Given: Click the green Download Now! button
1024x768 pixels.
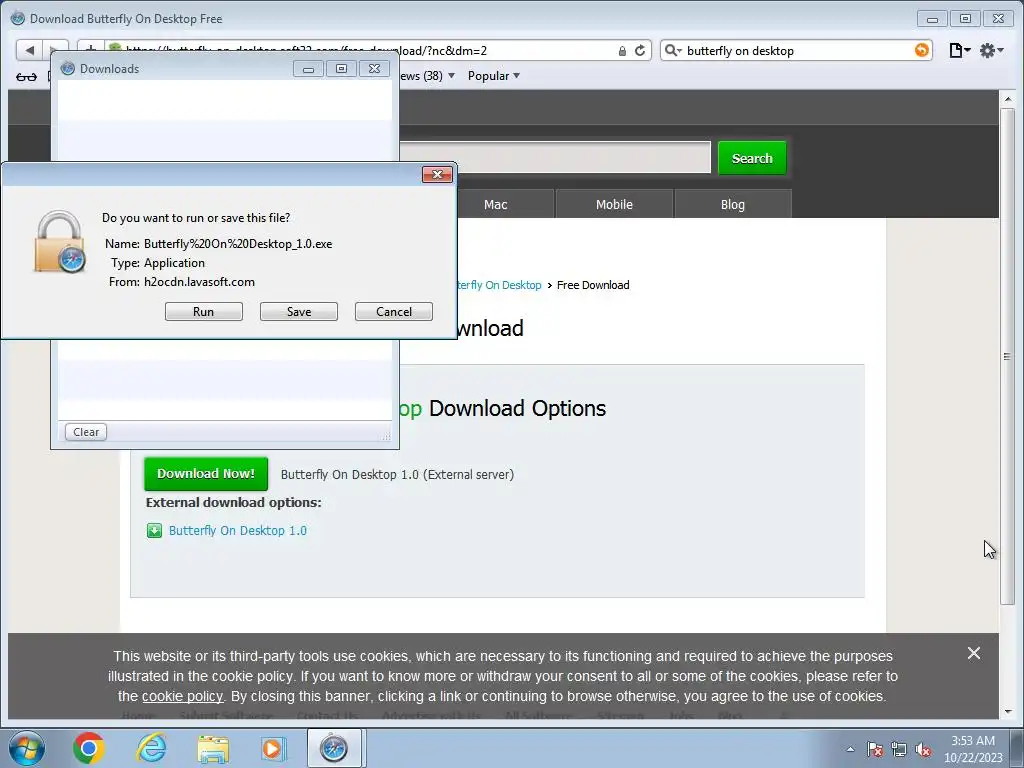Looking at the screenshot, I should click(x=206, y=473).
